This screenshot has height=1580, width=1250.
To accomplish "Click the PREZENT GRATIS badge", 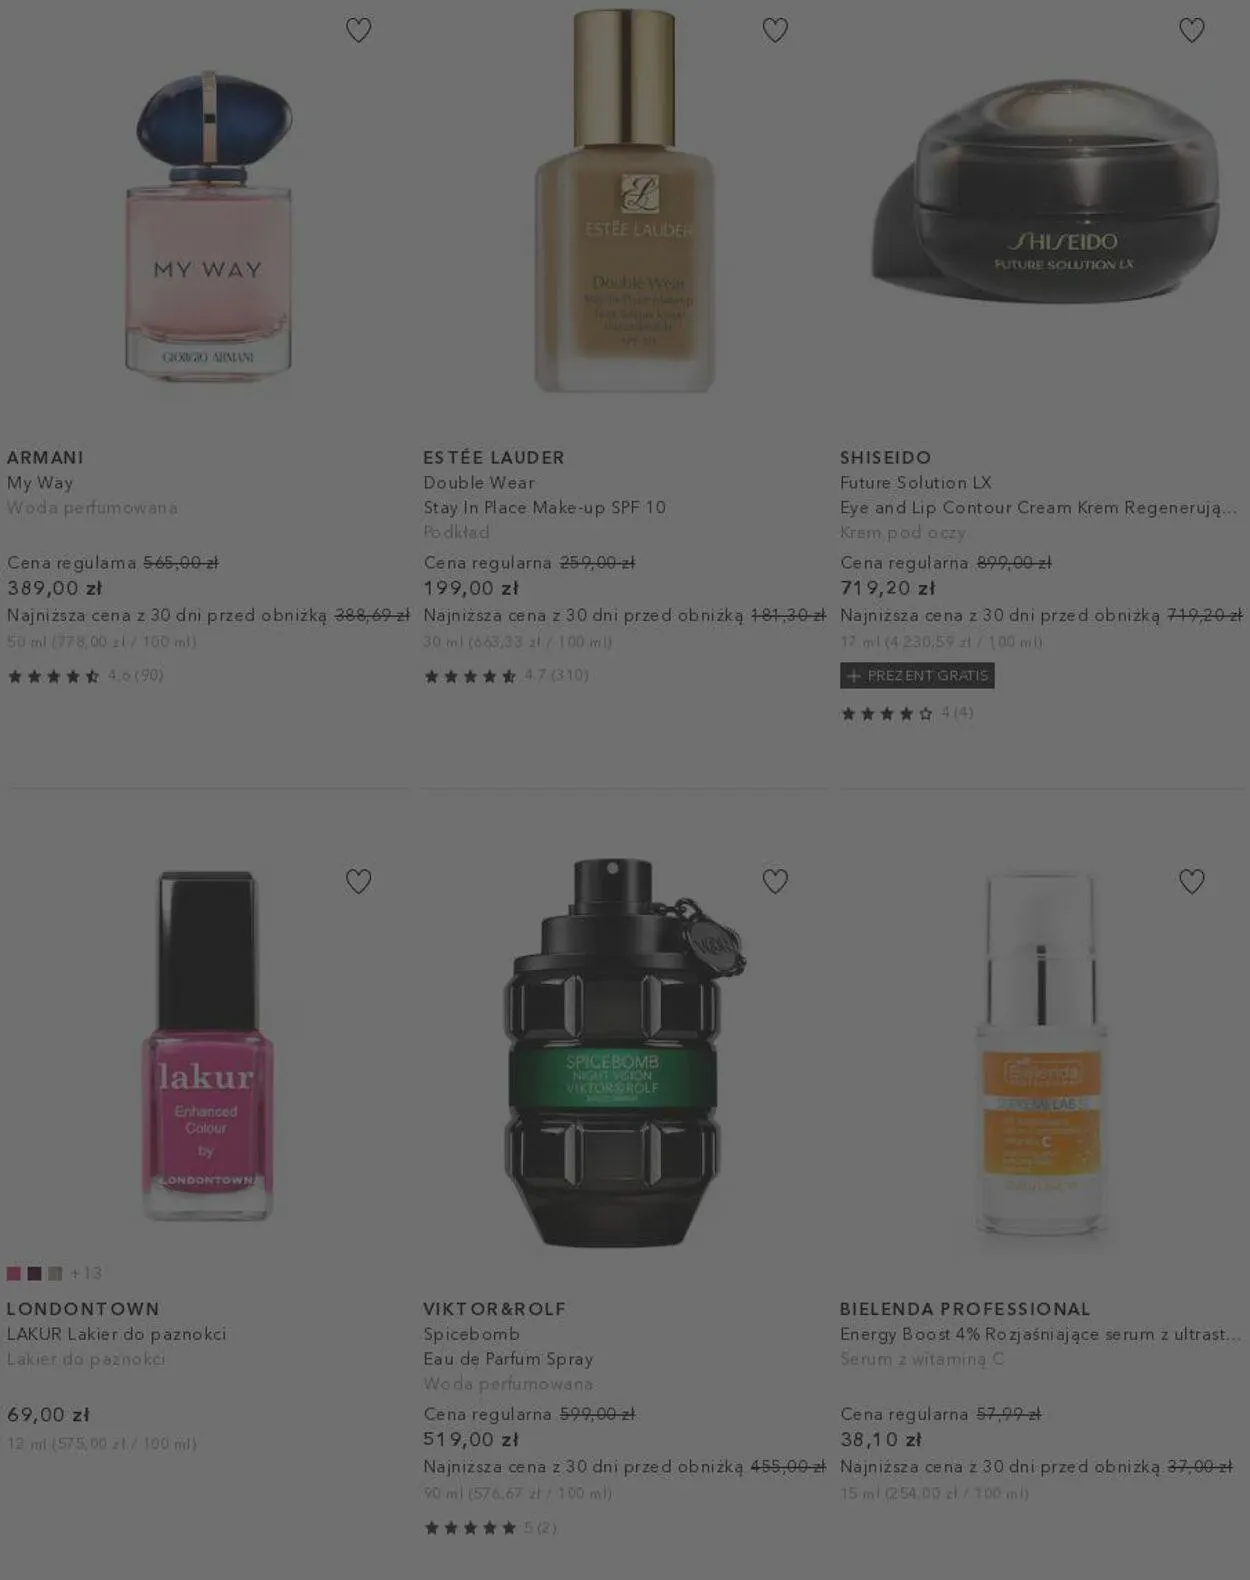I will coord(917,676).
